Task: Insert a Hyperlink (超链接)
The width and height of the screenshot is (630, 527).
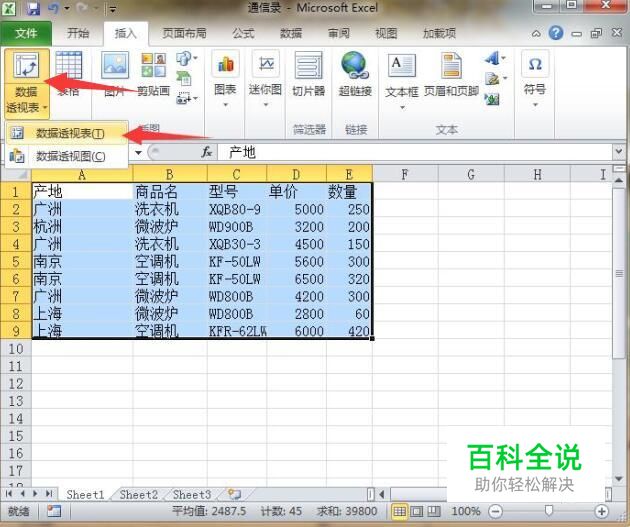Action: click(x=354, y=74)
